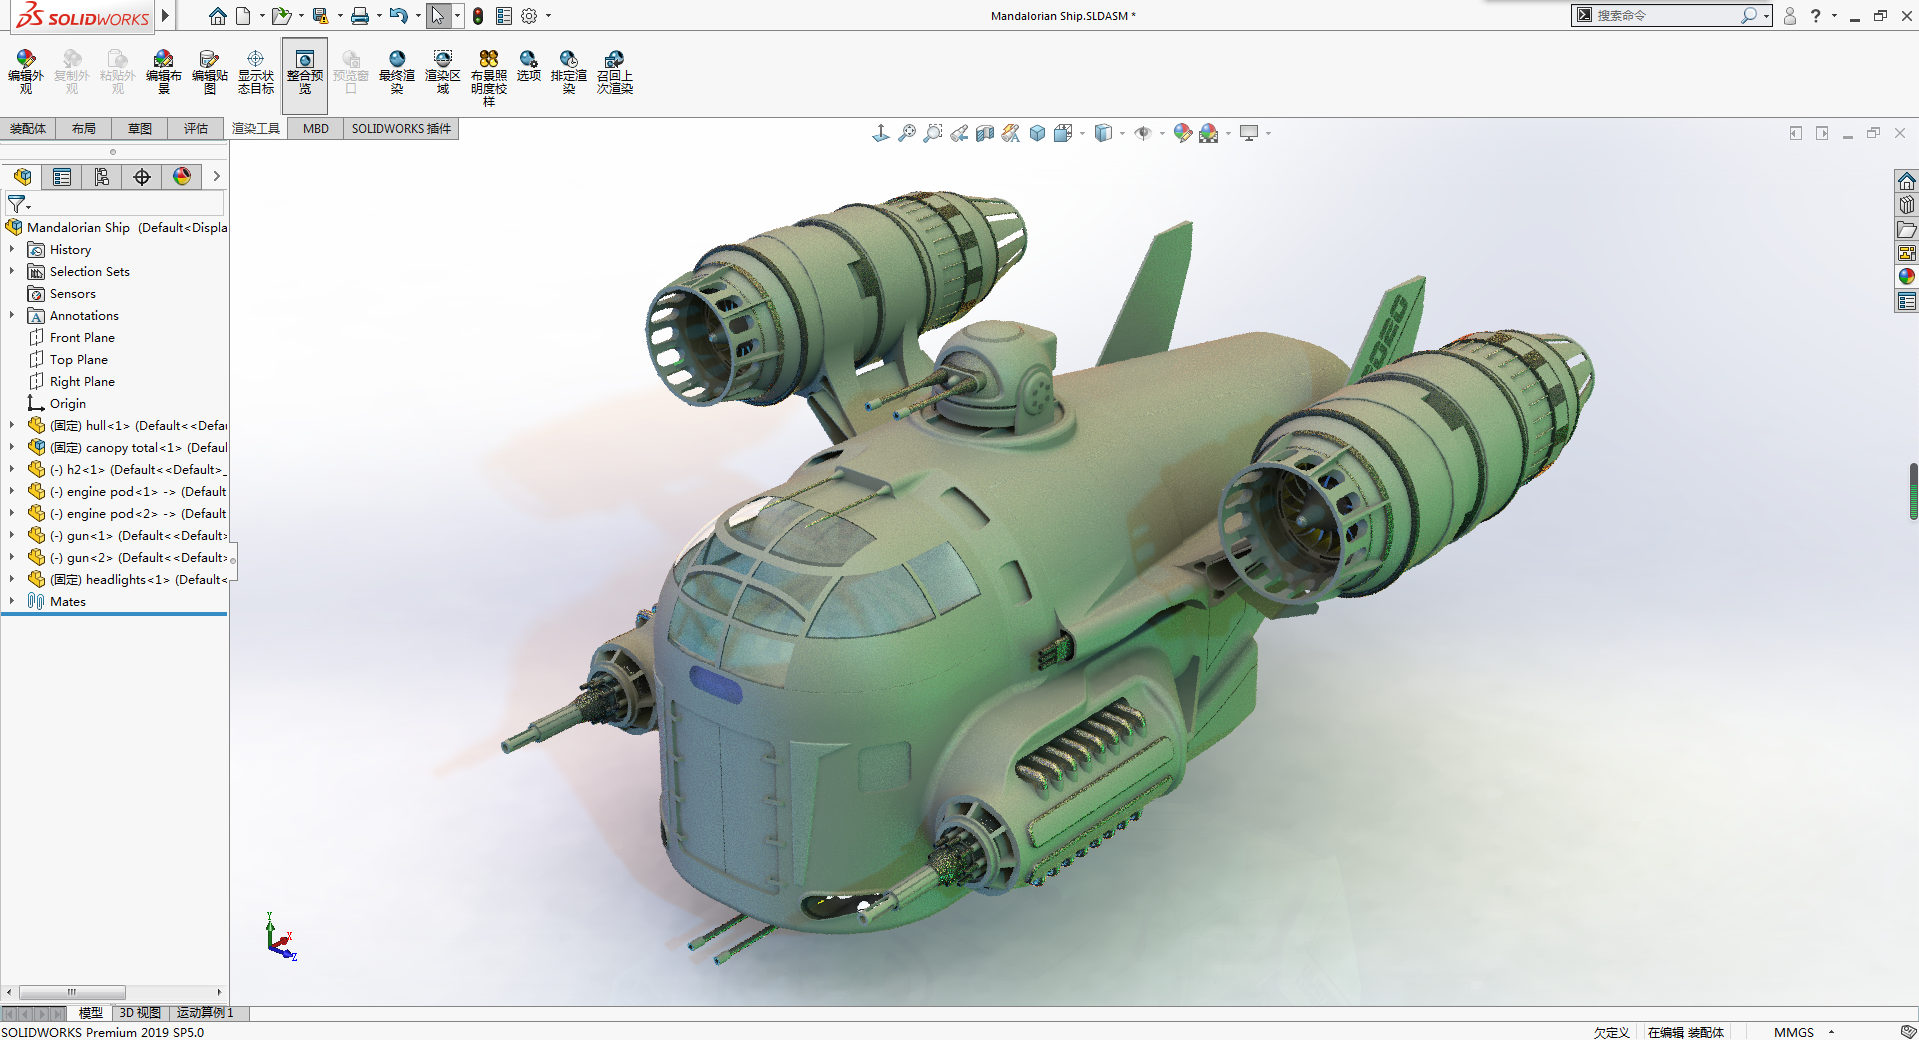Expand the SOLIDWORKS menu arrow
The image size is (1919, 1040).
[x=166, y=15]
